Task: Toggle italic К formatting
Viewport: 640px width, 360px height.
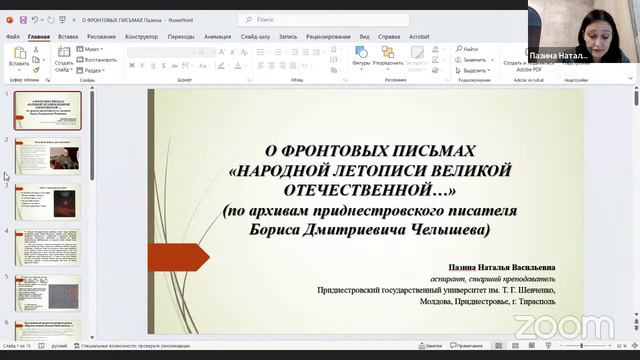Action: (x=142, y=66)
